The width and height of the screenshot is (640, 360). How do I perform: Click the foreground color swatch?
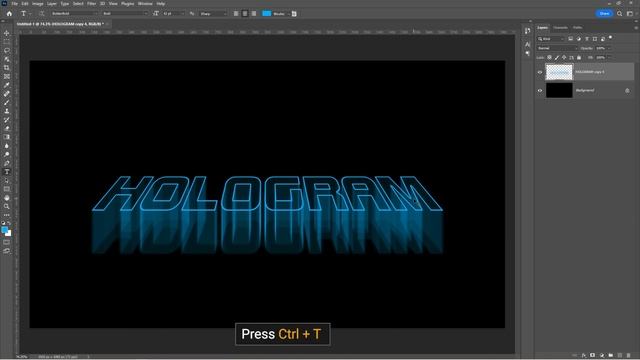click(x=4, y=230)
